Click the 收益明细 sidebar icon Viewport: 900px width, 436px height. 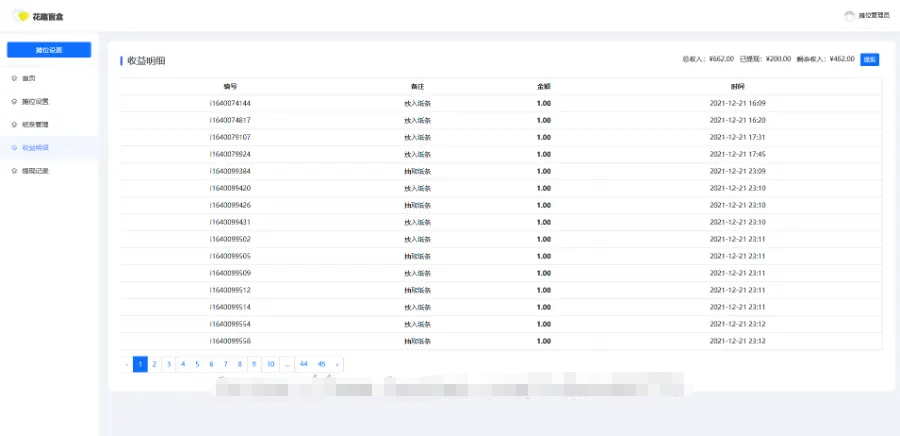pos(13,147)
